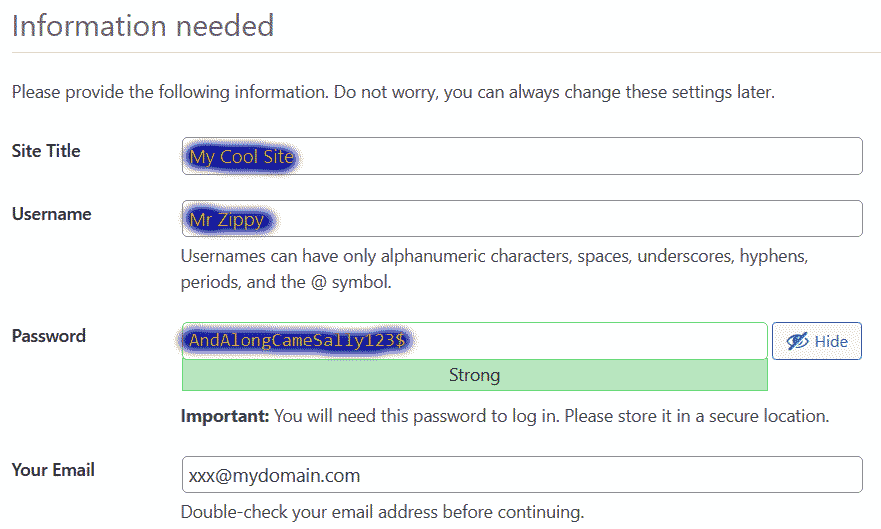Click the highlighted My Cool Site text

pyautogui.click(x=242, y=157)
